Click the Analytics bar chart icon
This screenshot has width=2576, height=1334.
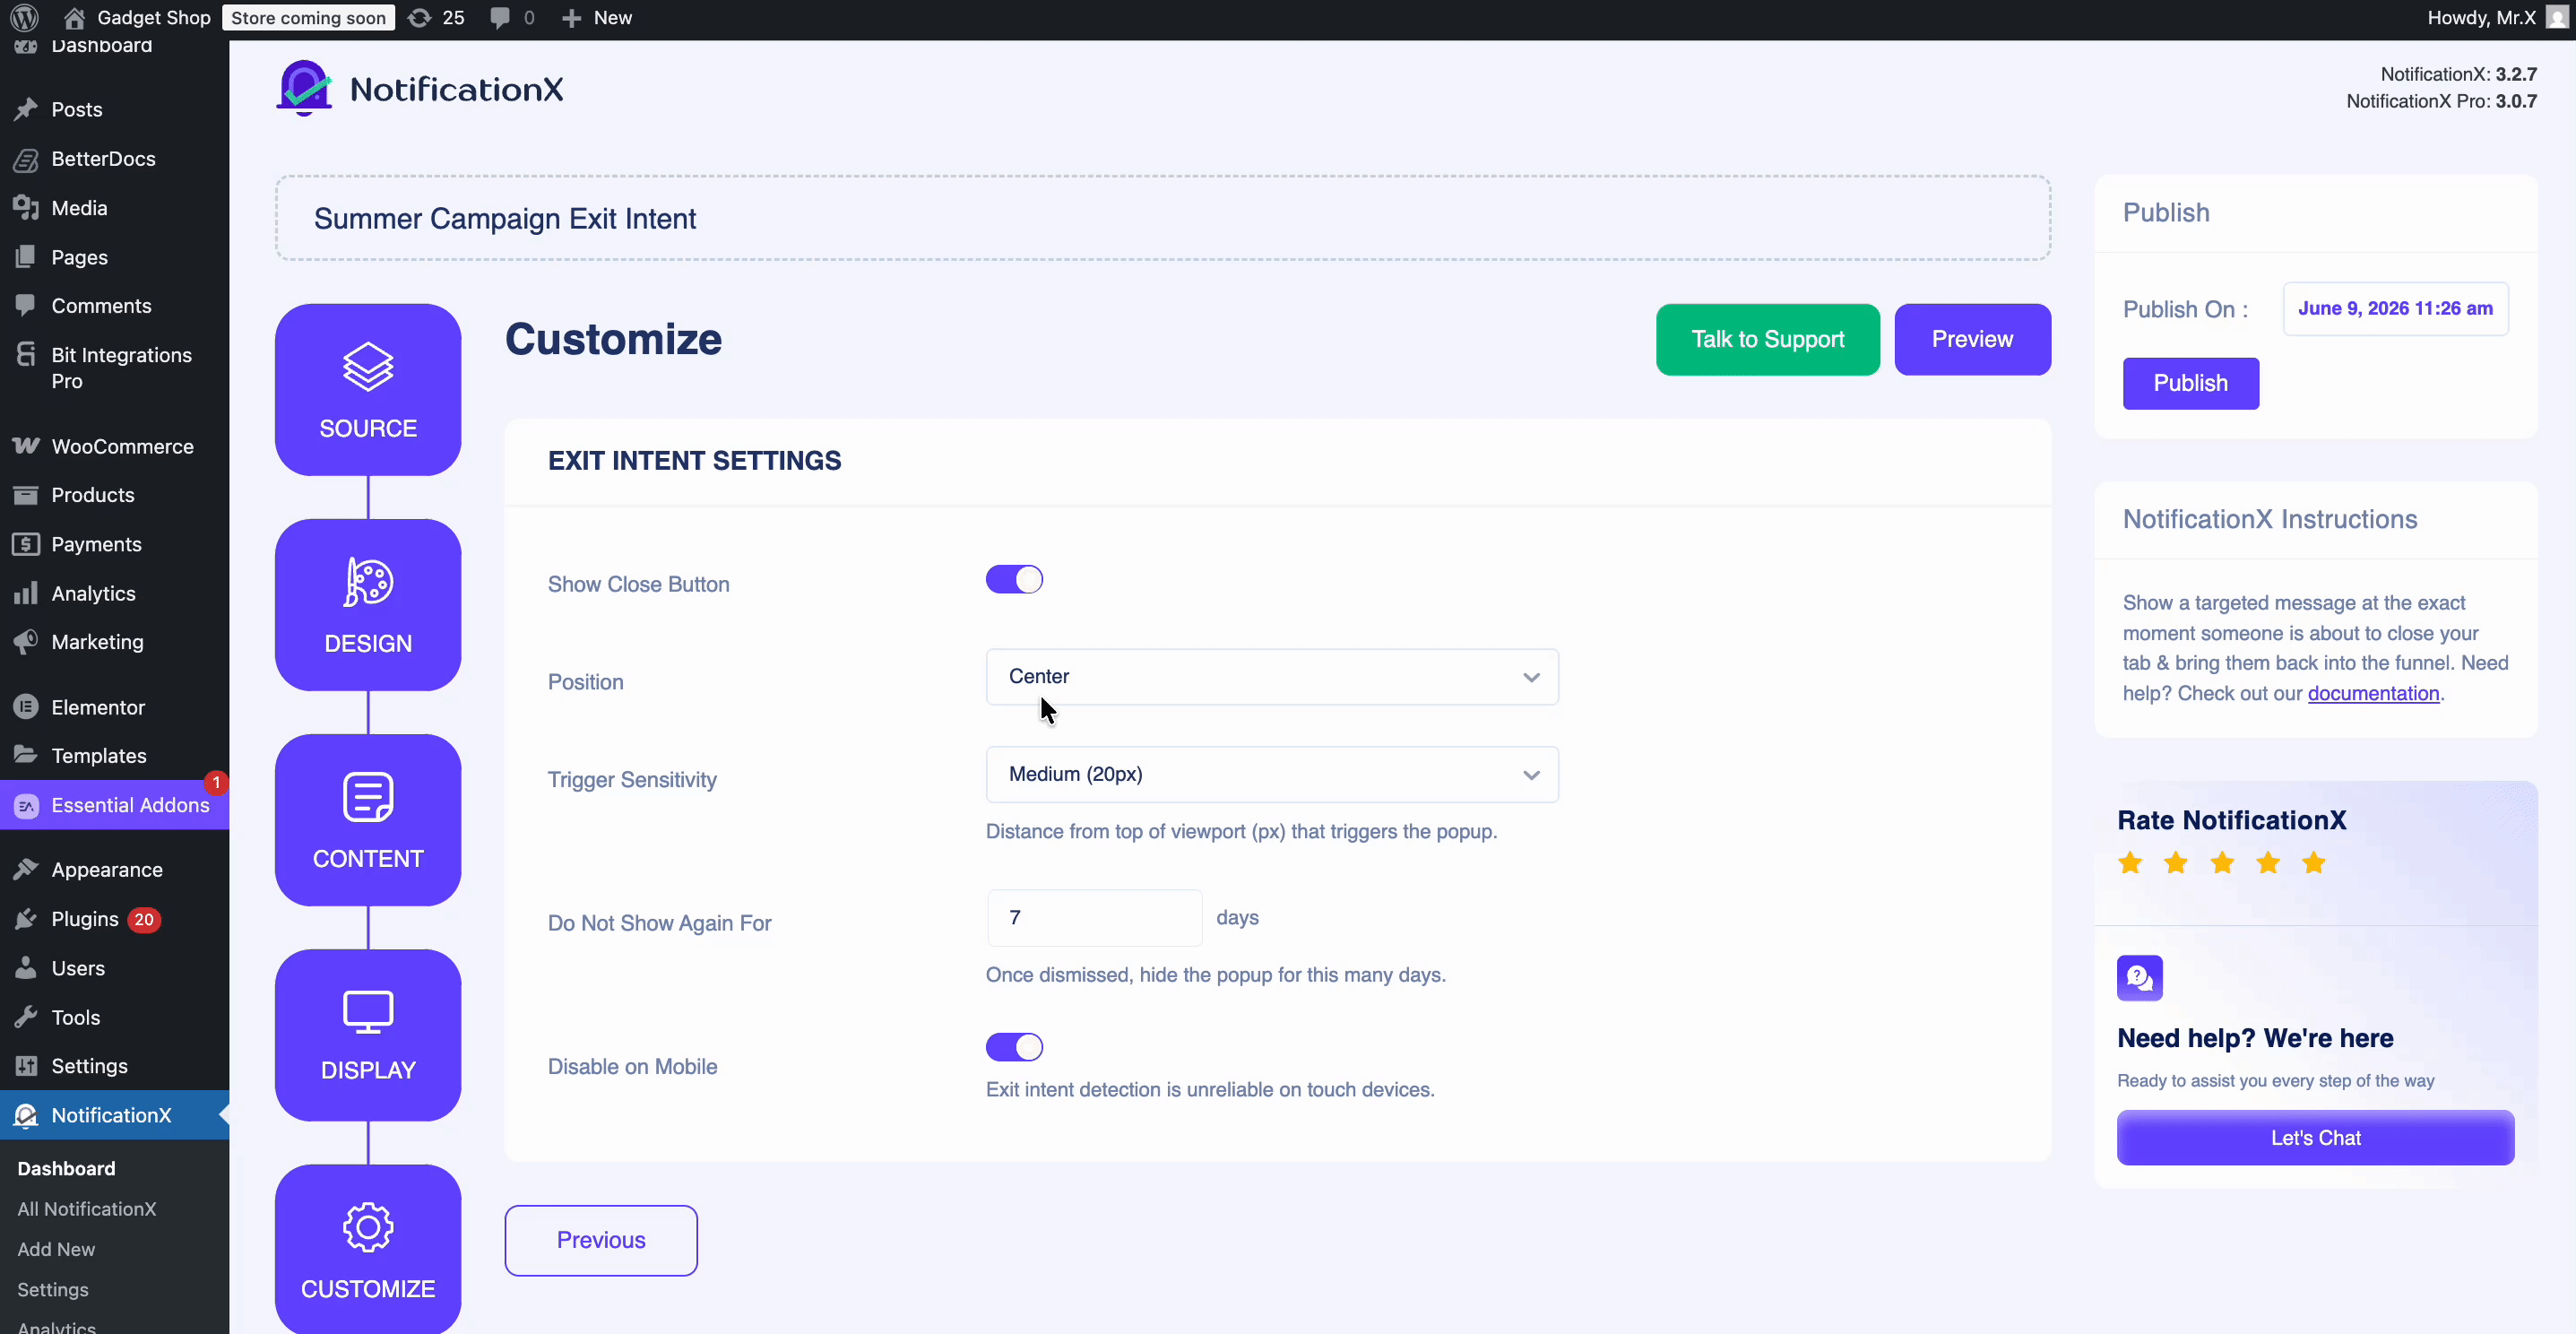pyautogui.click(x=26, y=593)
